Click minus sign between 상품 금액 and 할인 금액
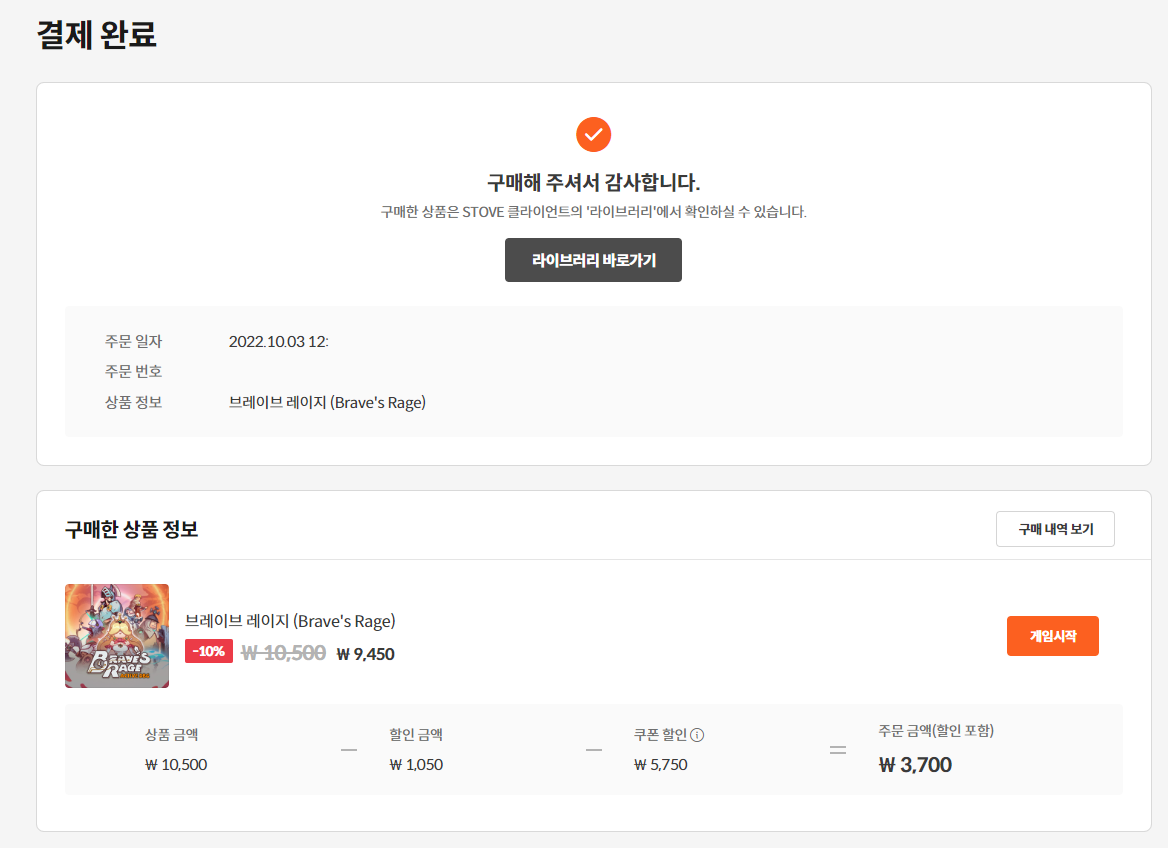This screenshot has width=1168, height=848. click(x=349, y=750)
